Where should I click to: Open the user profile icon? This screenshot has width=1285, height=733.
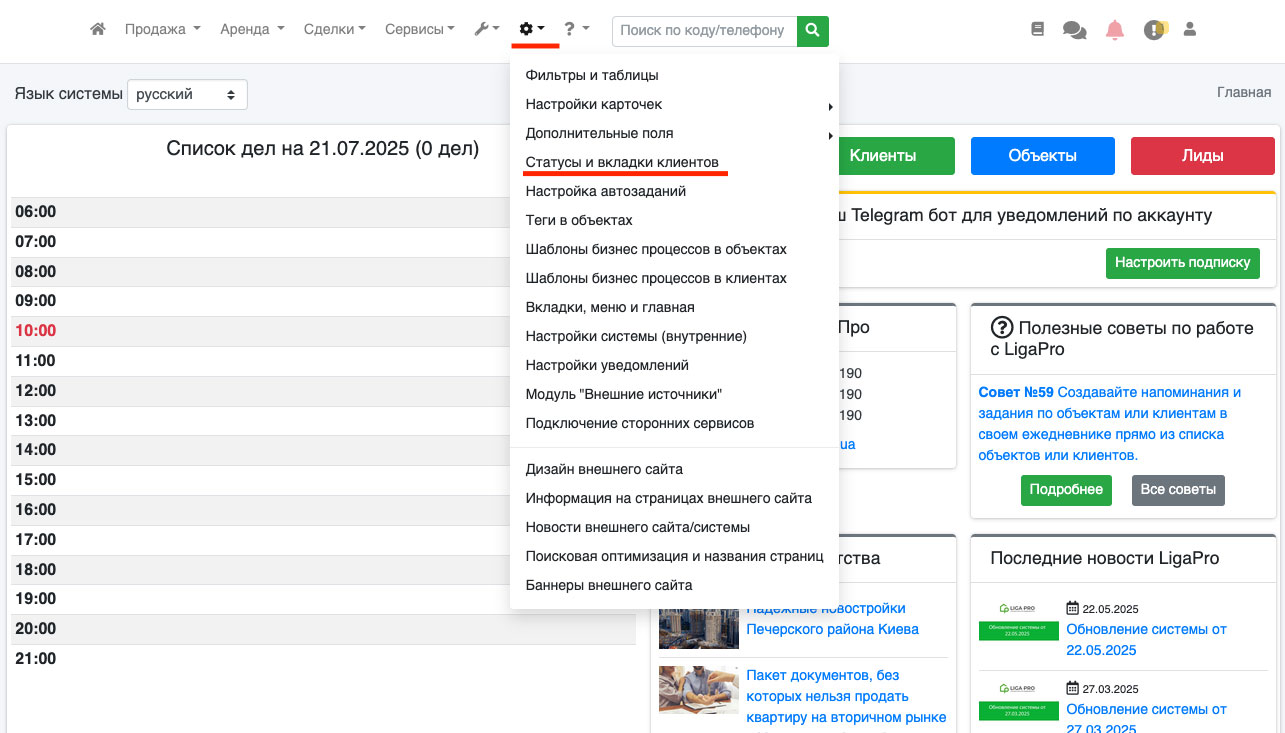tap(1190, 30)
